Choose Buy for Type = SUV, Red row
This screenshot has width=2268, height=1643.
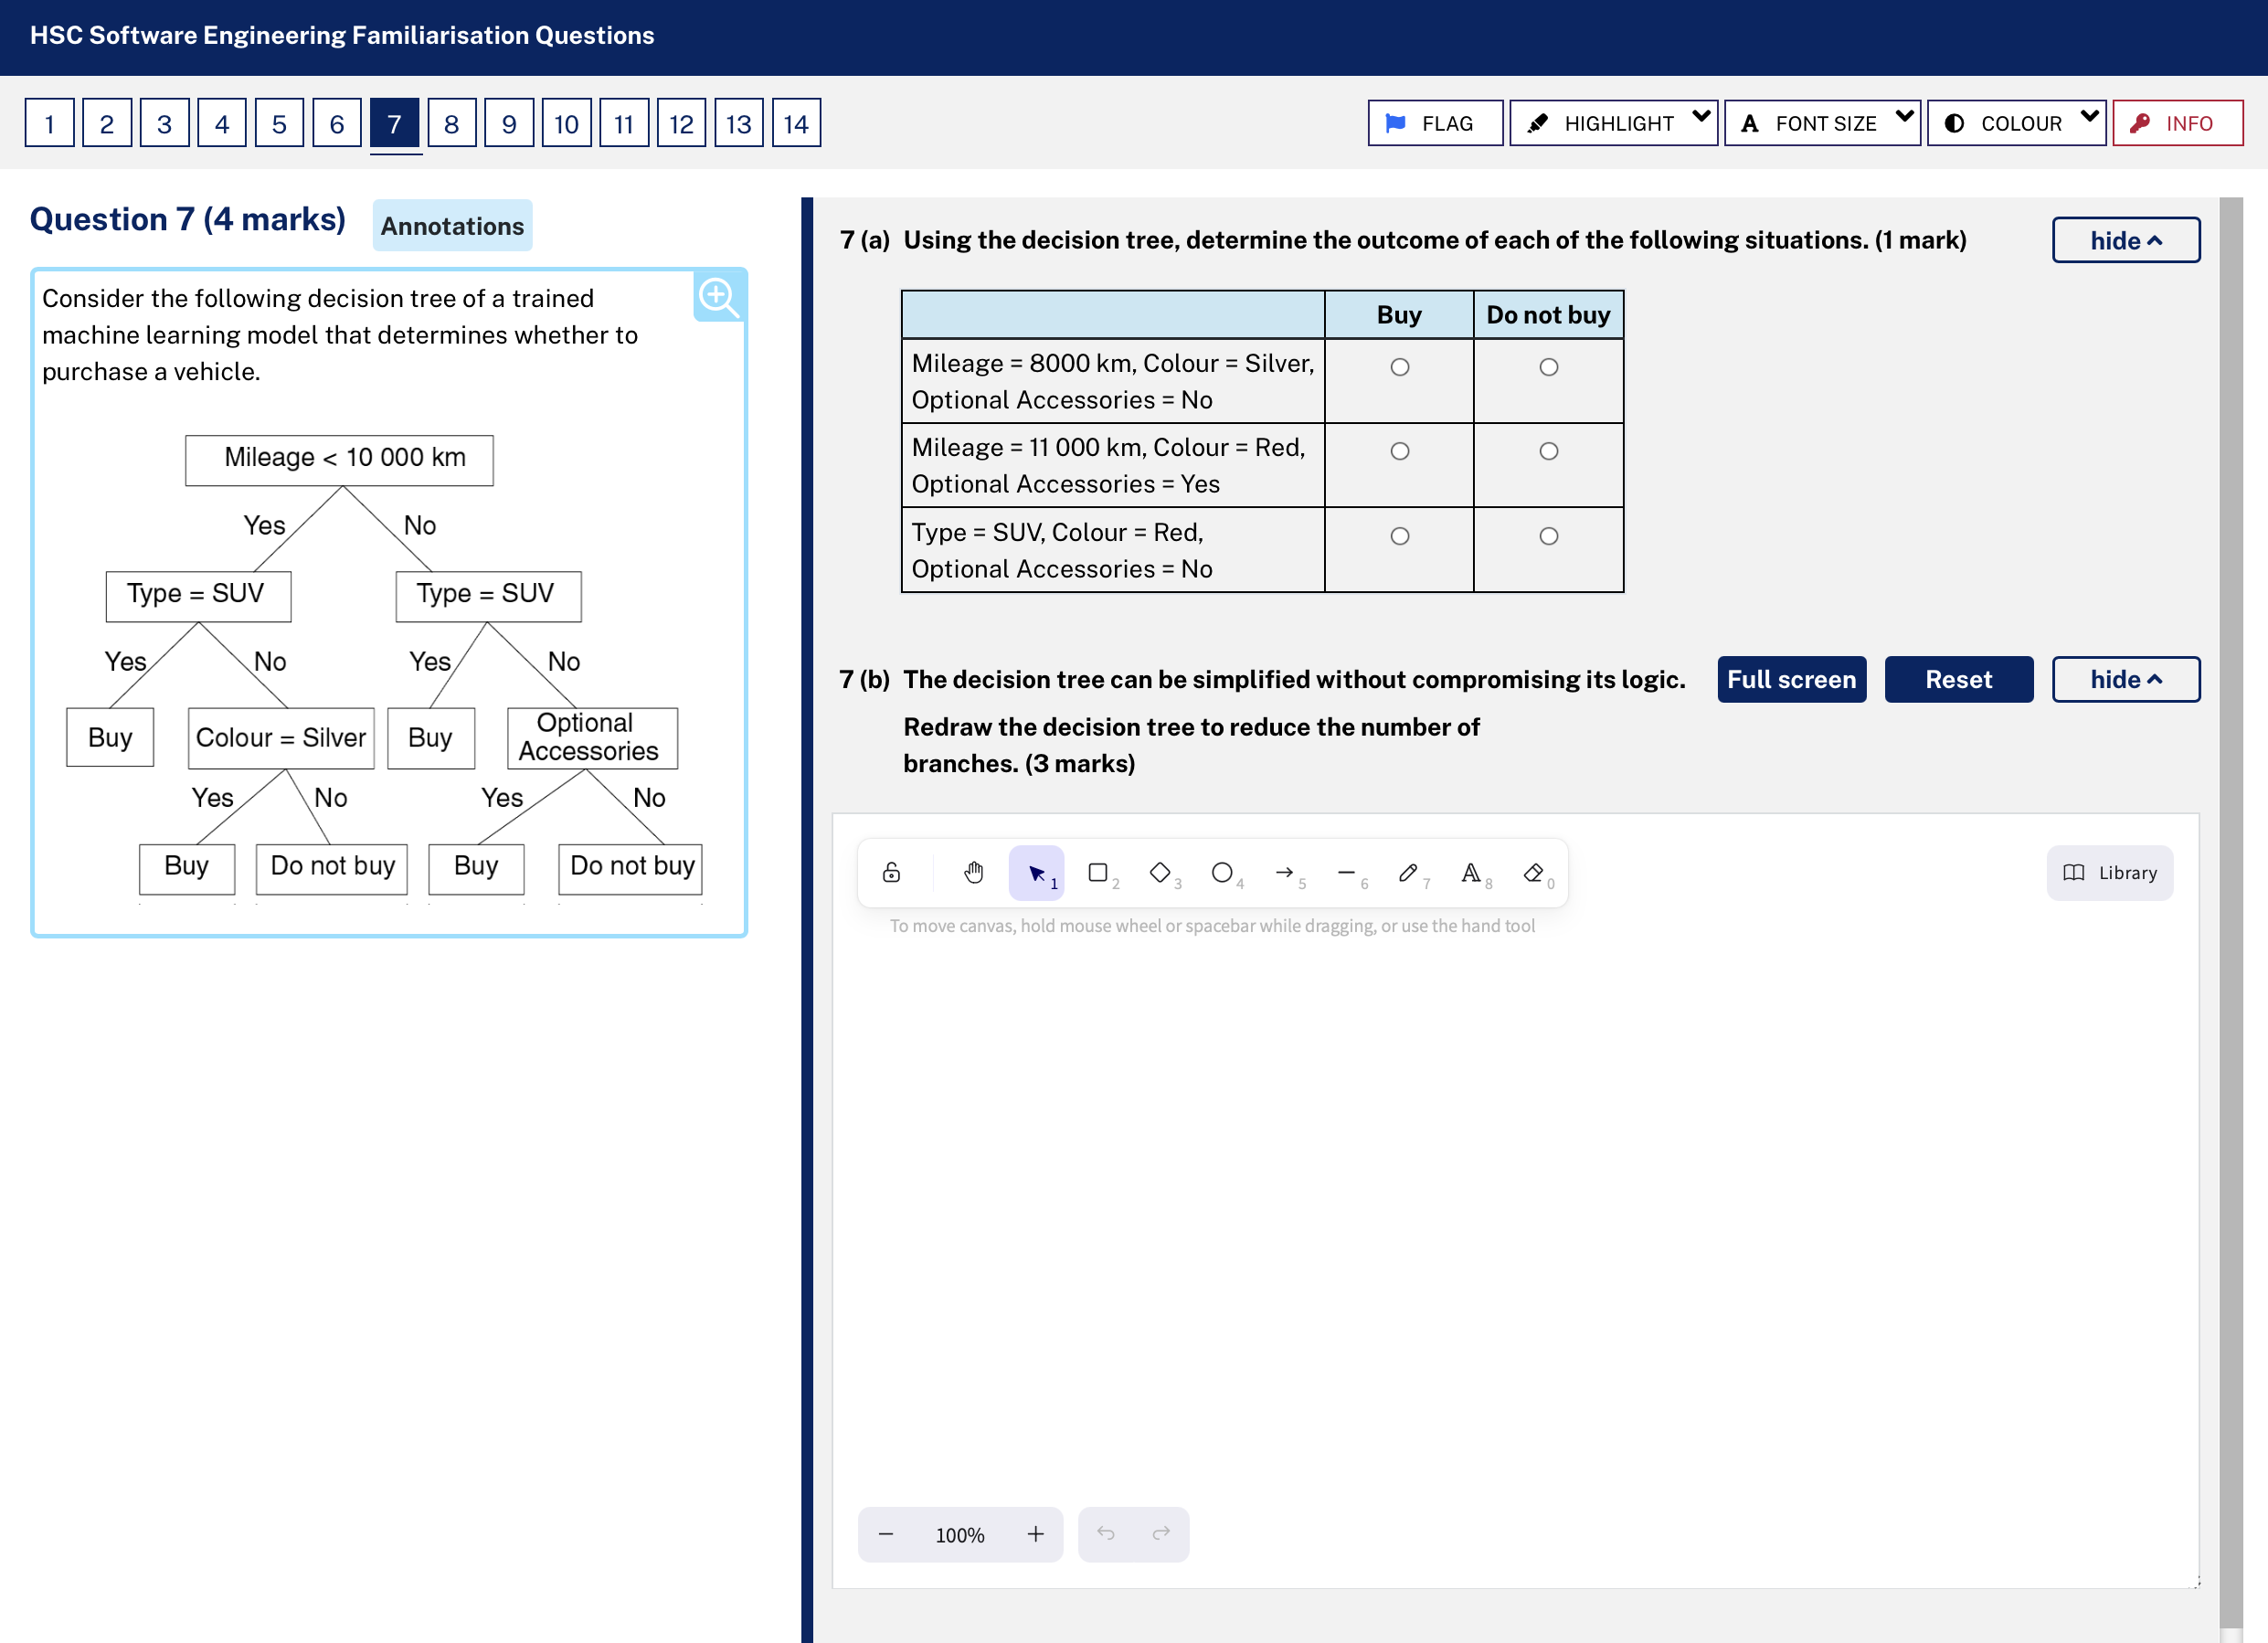(x=1400, y=536)
